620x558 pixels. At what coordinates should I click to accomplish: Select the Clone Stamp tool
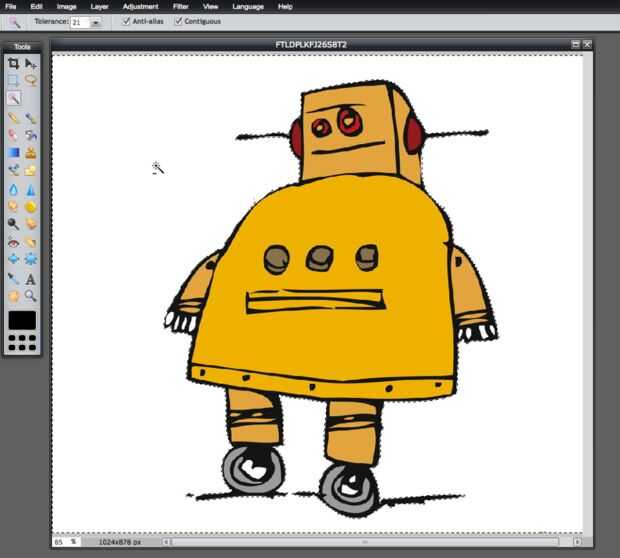[x=30, y=153]
